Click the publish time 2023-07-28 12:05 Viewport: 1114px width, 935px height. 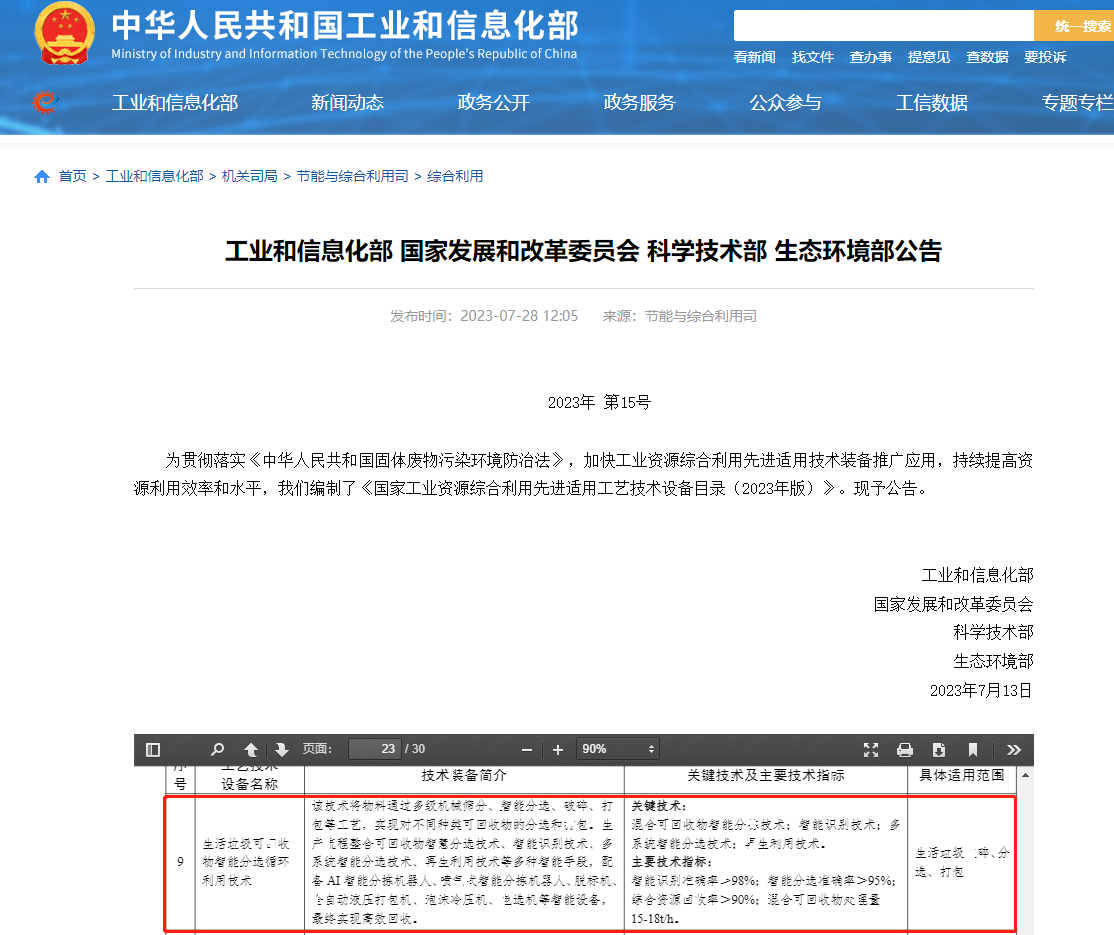pyautogui.click(x=519, y=316)
